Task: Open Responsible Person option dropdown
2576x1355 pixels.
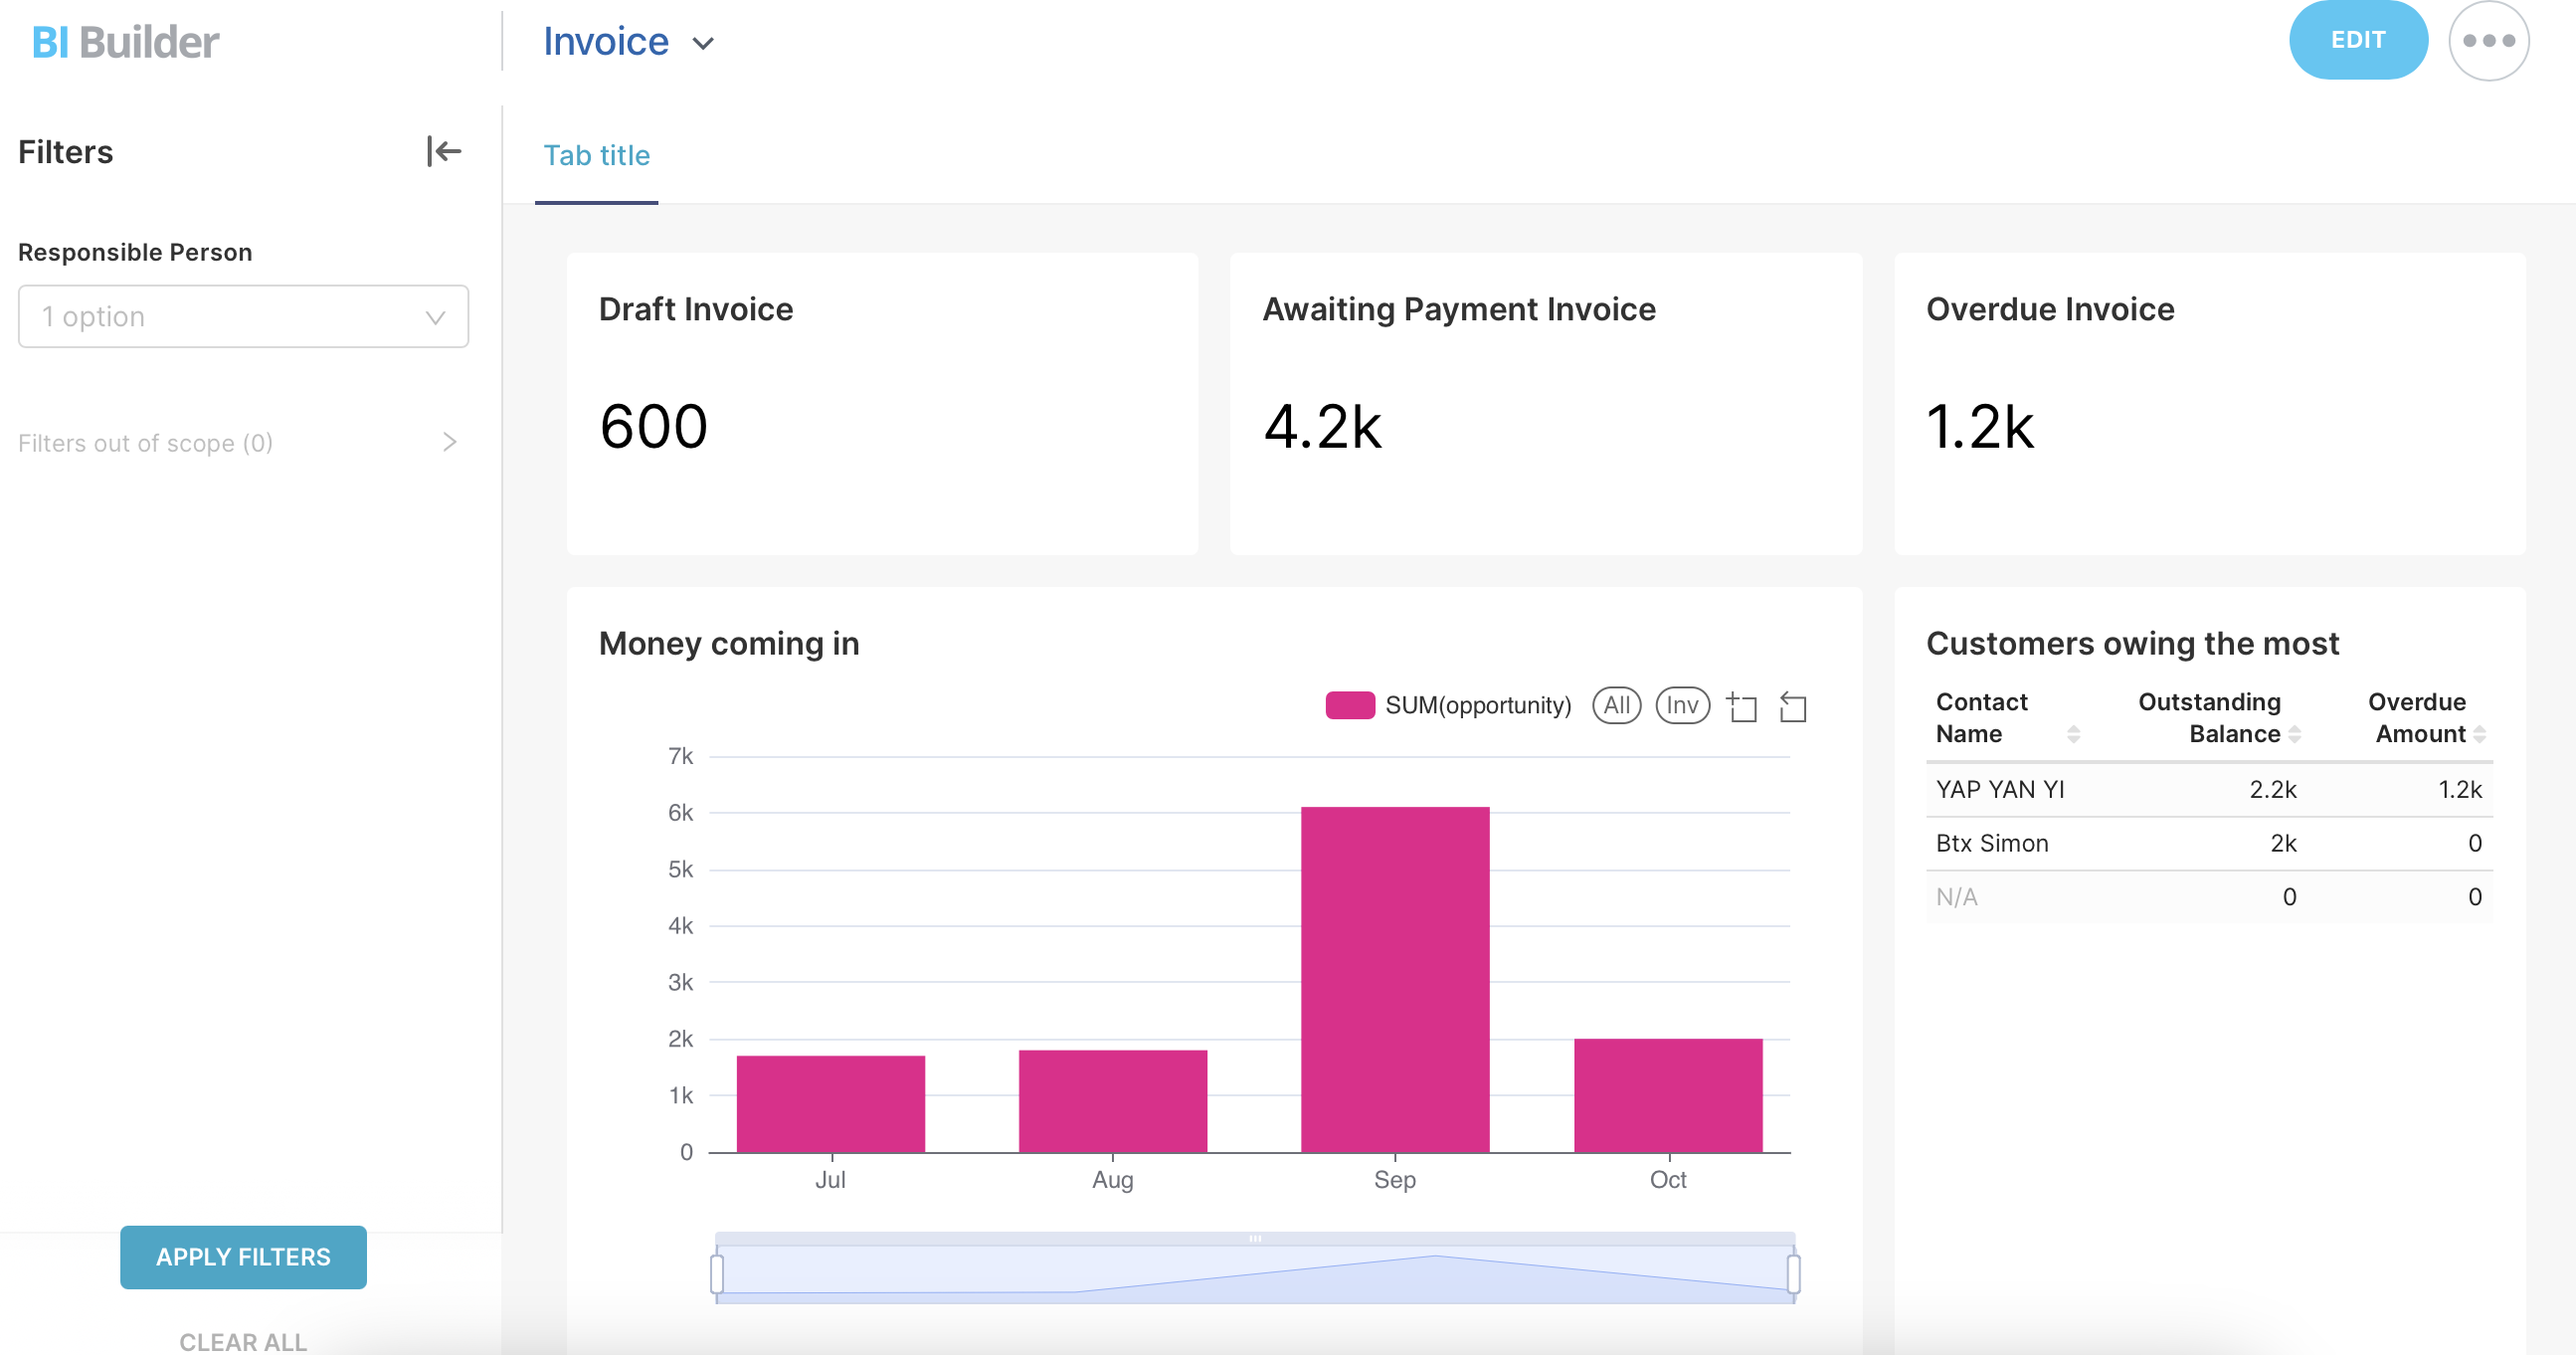Action: click(x=243, y=317)
